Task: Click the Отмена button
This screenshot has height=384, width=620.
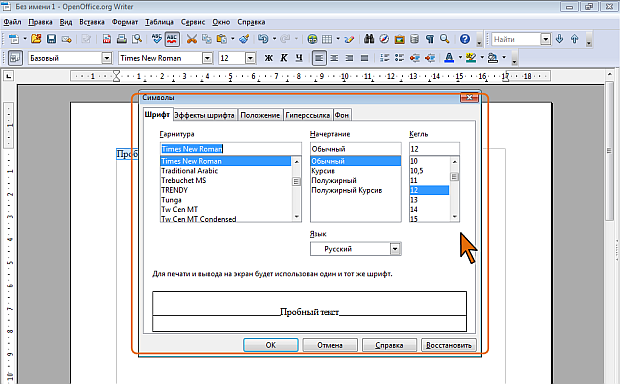Action: 330,345
